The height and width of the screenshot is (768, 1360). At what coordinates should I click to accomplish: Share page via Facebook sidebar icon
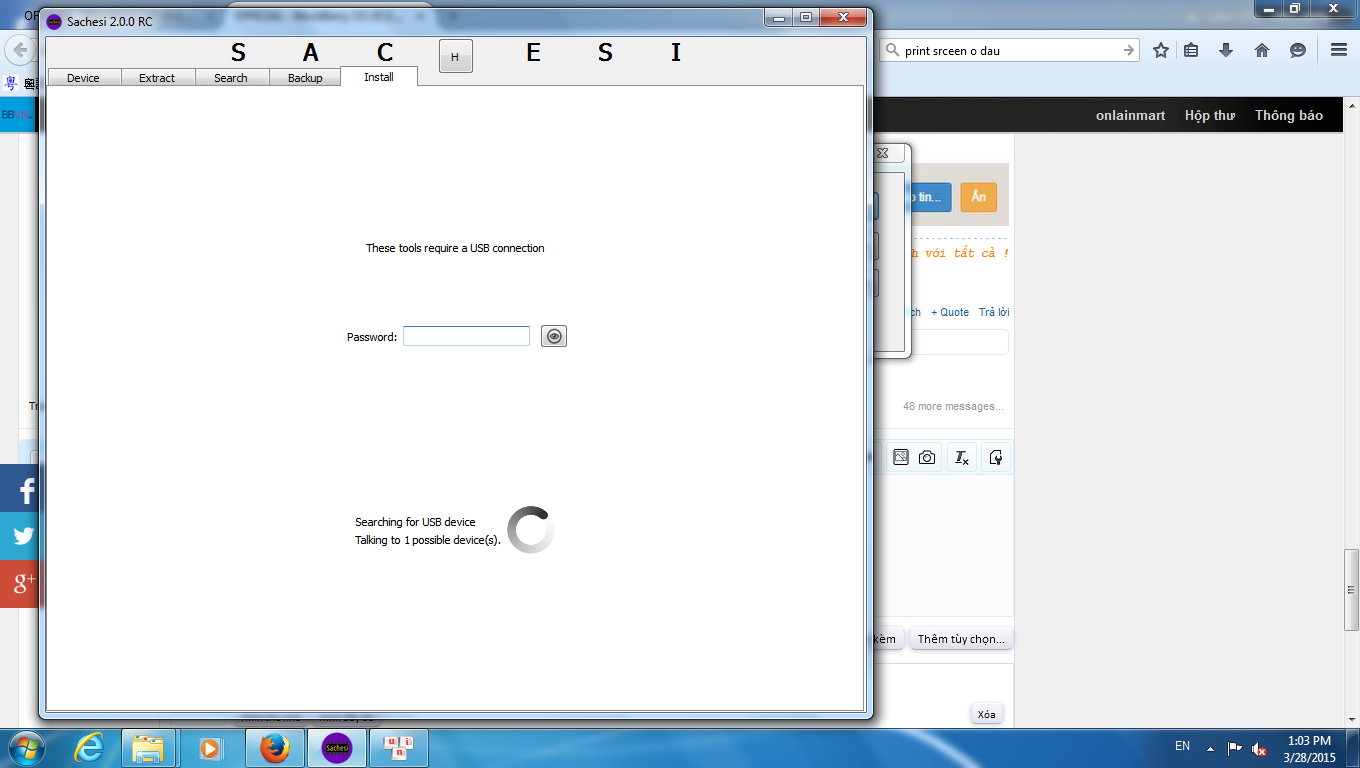click(x=22, y=490)
